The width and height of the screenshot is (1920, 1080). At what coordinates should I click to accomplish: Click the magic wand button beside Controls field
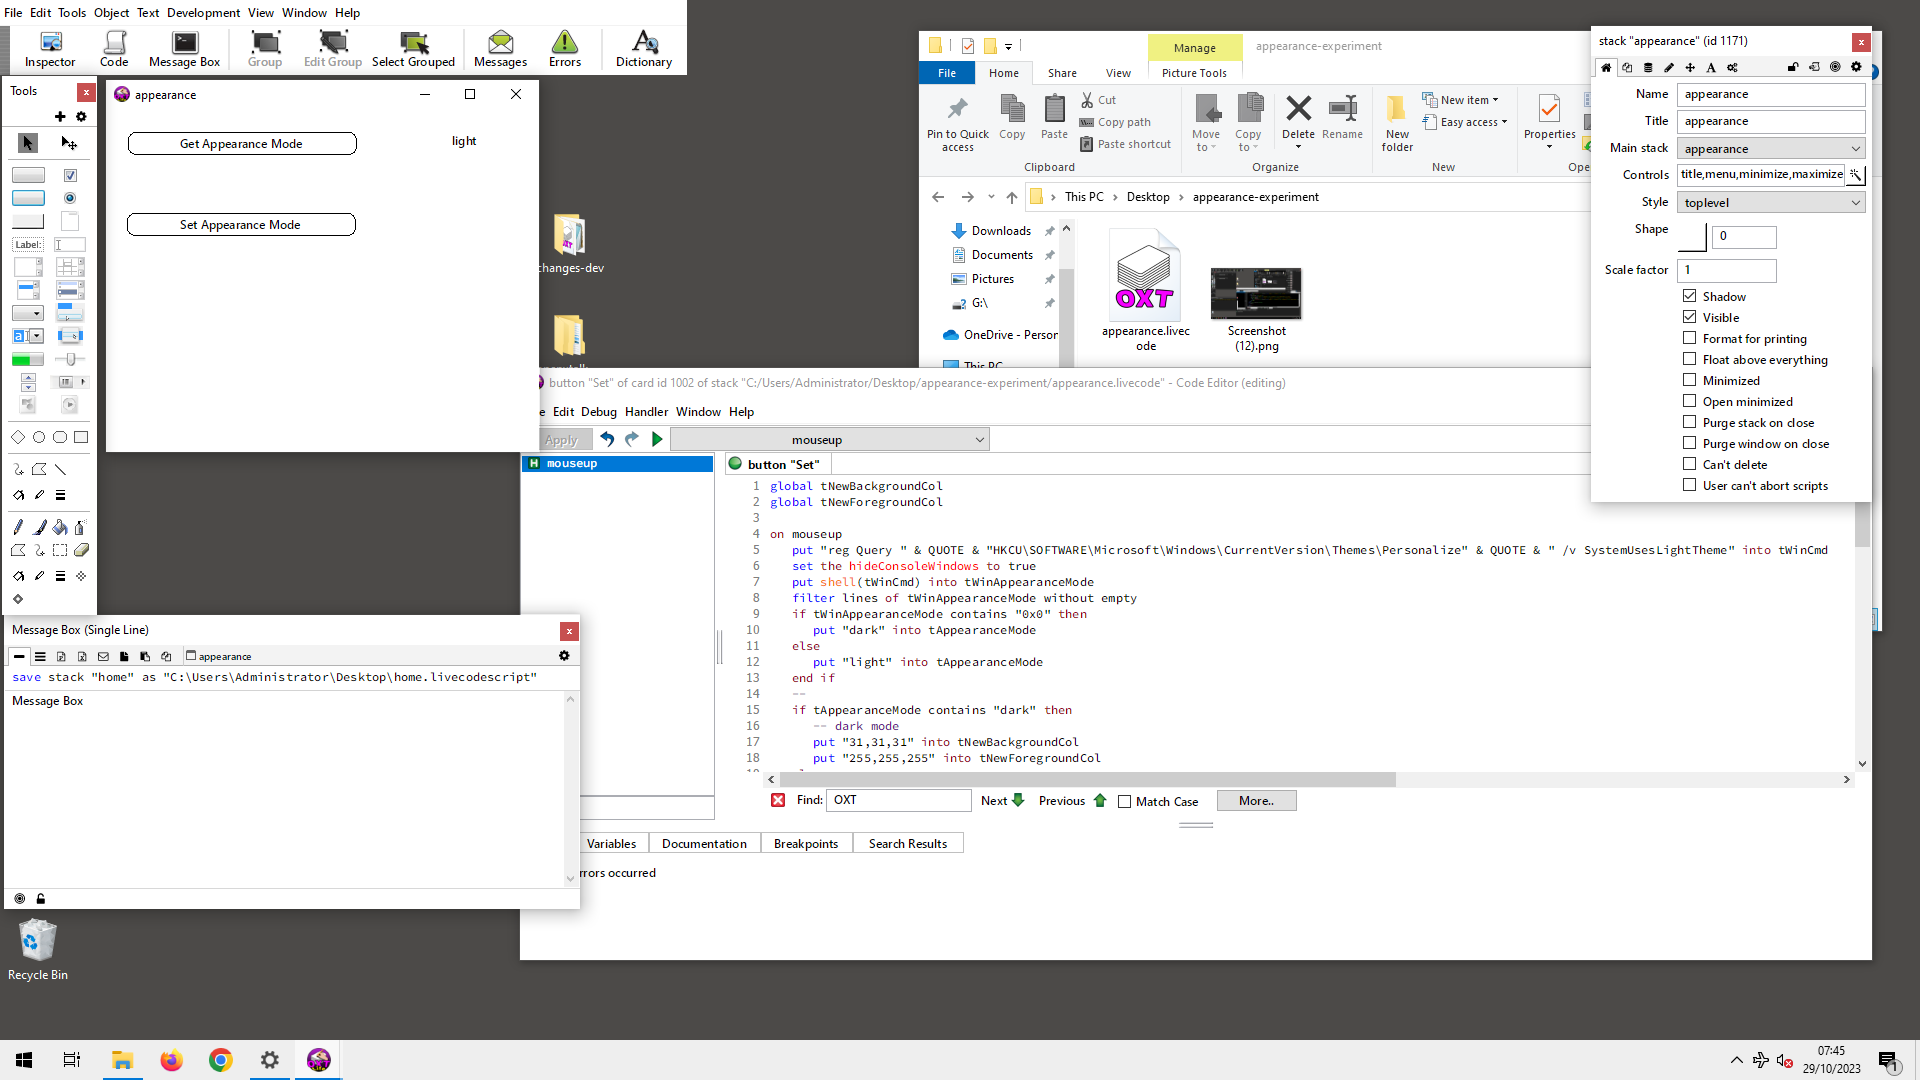point(1856,174)
